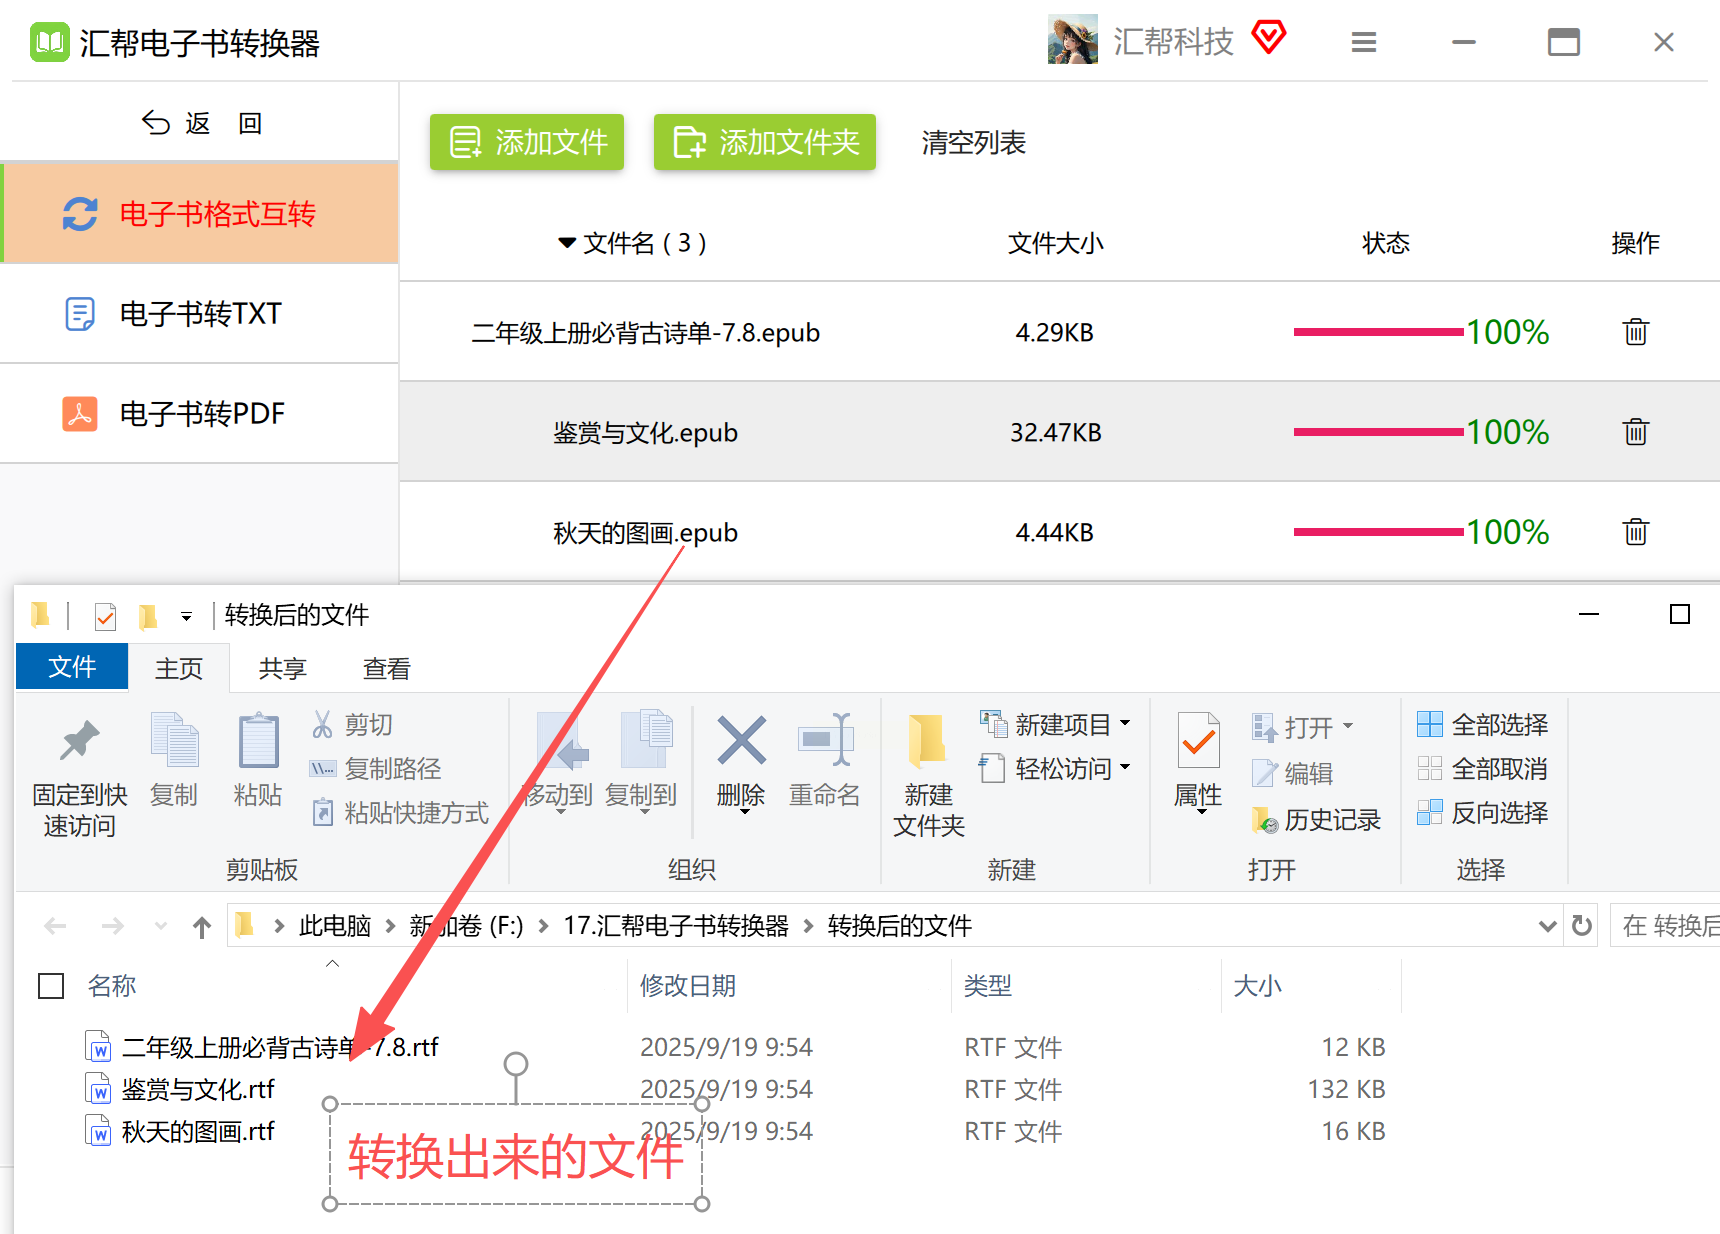Click the Explorer back arrow
1720x1234 pixels.
point(55,927)
